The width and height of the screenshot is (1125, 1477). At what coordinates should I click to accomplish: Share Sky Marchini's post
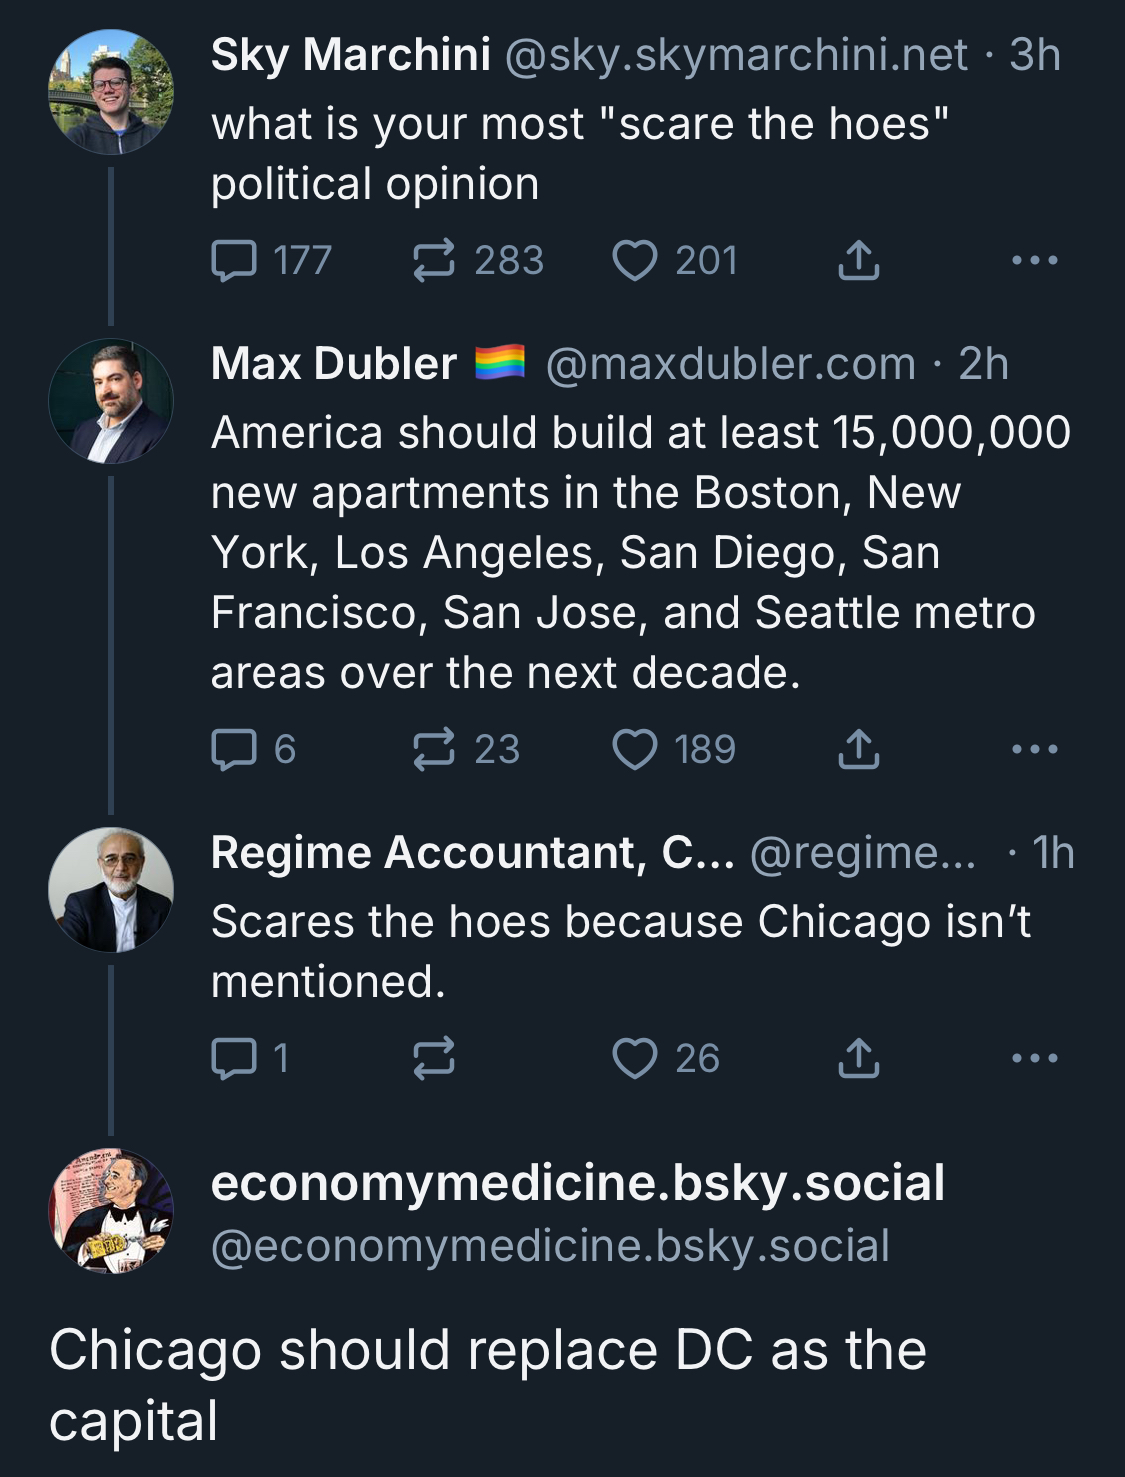[858, 260]
